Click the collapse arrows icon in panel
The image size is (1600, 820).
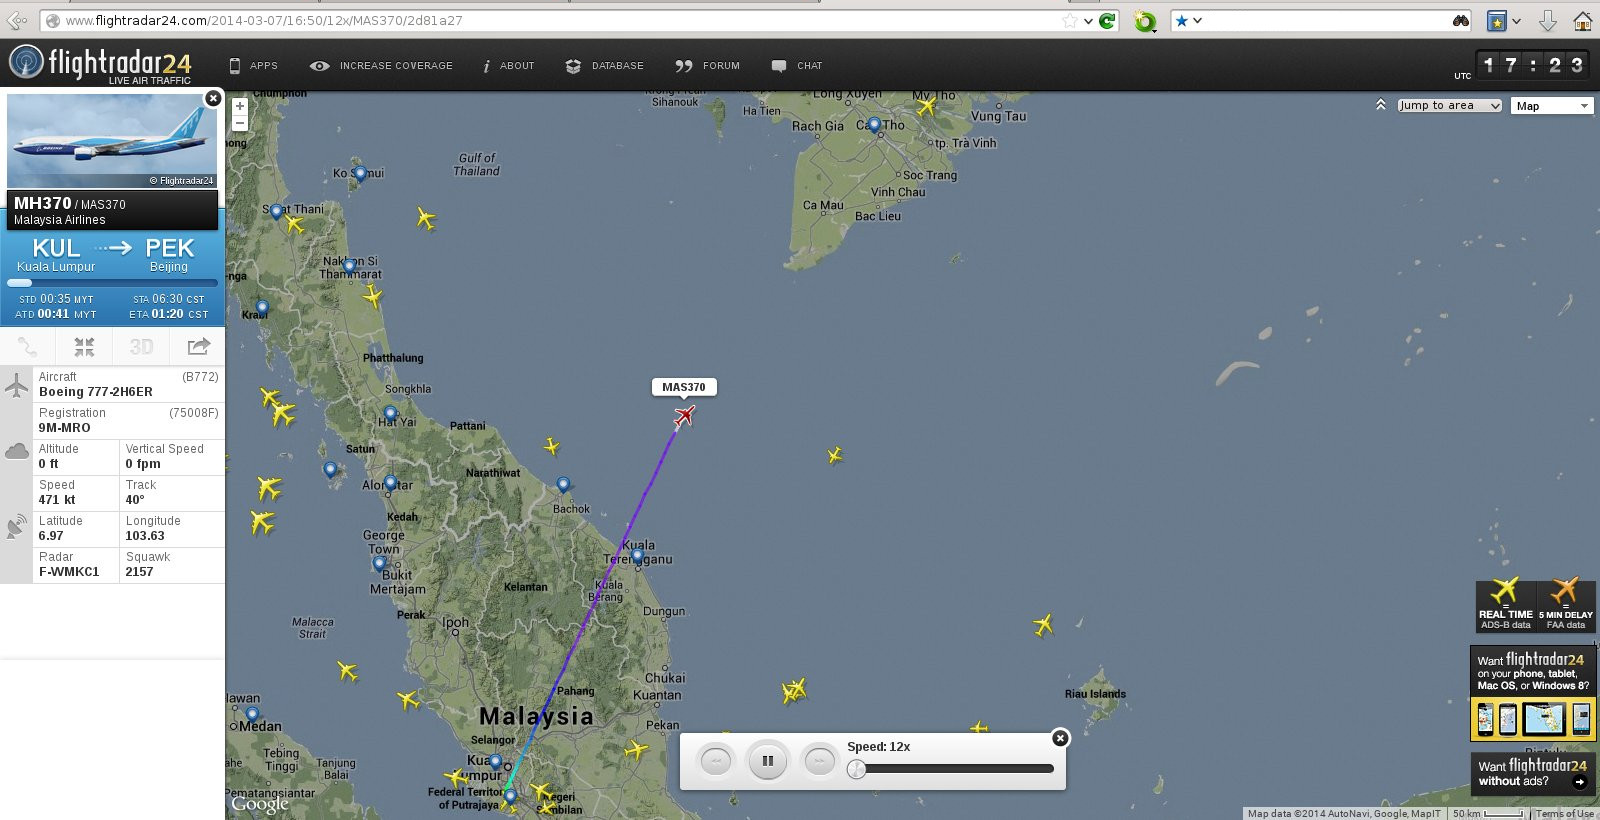(84, 347)
